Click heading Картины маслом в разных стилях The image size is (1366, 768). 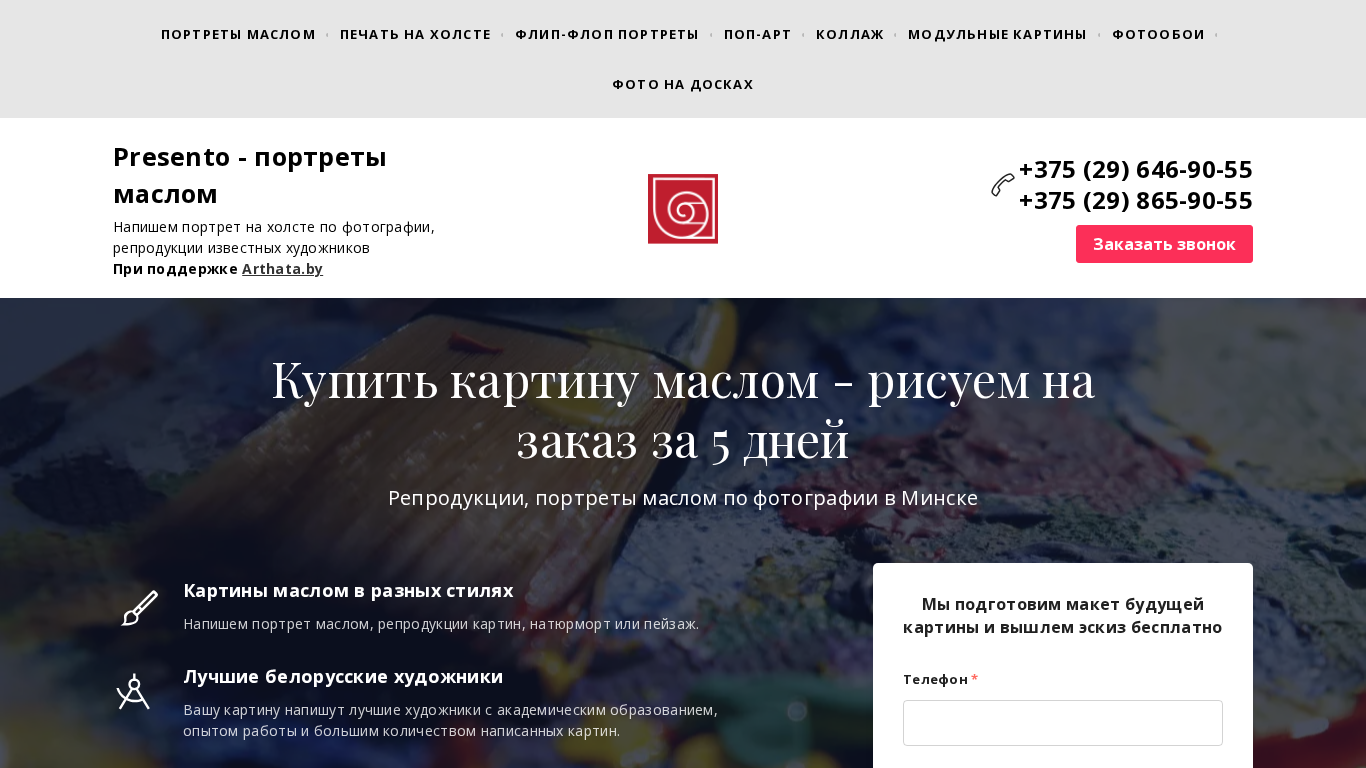point(348,590)
